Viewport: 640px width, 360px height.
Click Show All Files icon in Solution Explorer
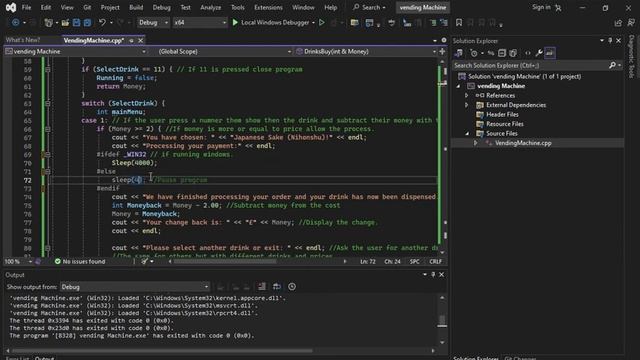click(x=513, y=53)
